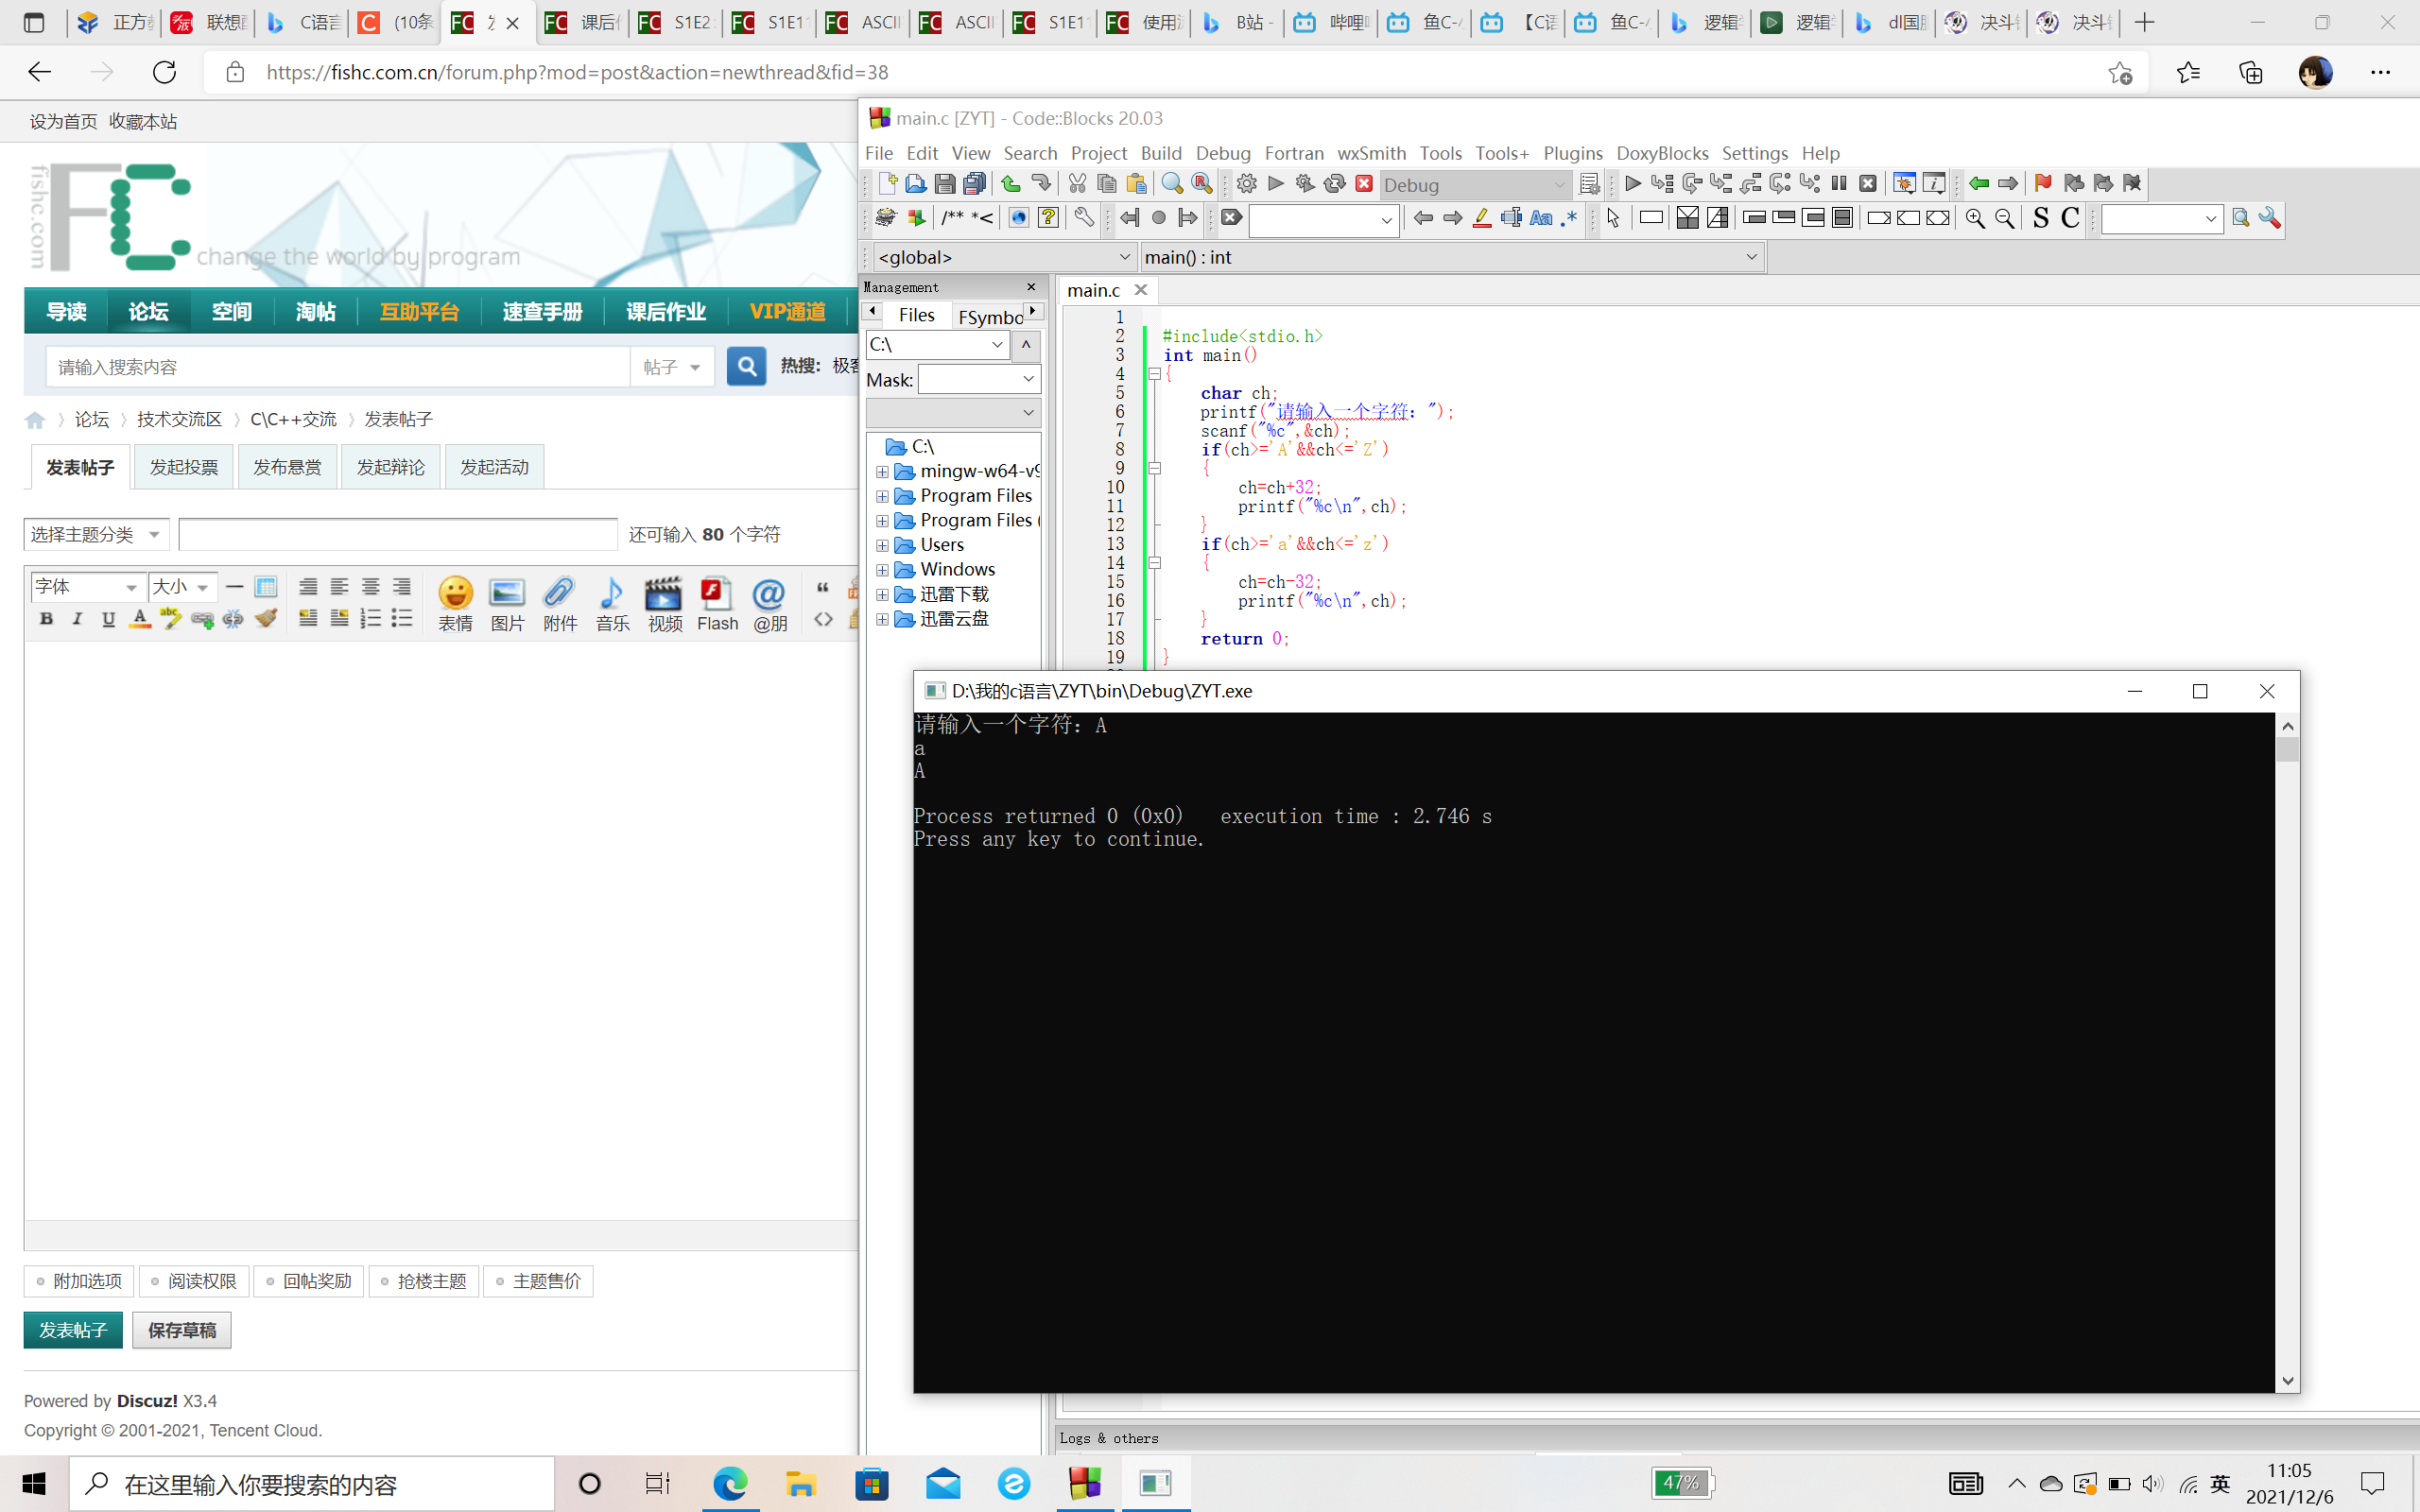Switch to the 发布悬赏 tab
2420x1512 pixels.
click(287, 467)
